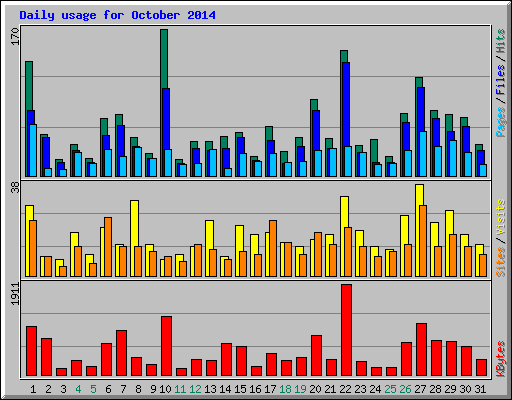The height and width of the screenshot is (400, 512).
Task: Click the tallest red KBytes bar on day 22
Action: [346, 330]
